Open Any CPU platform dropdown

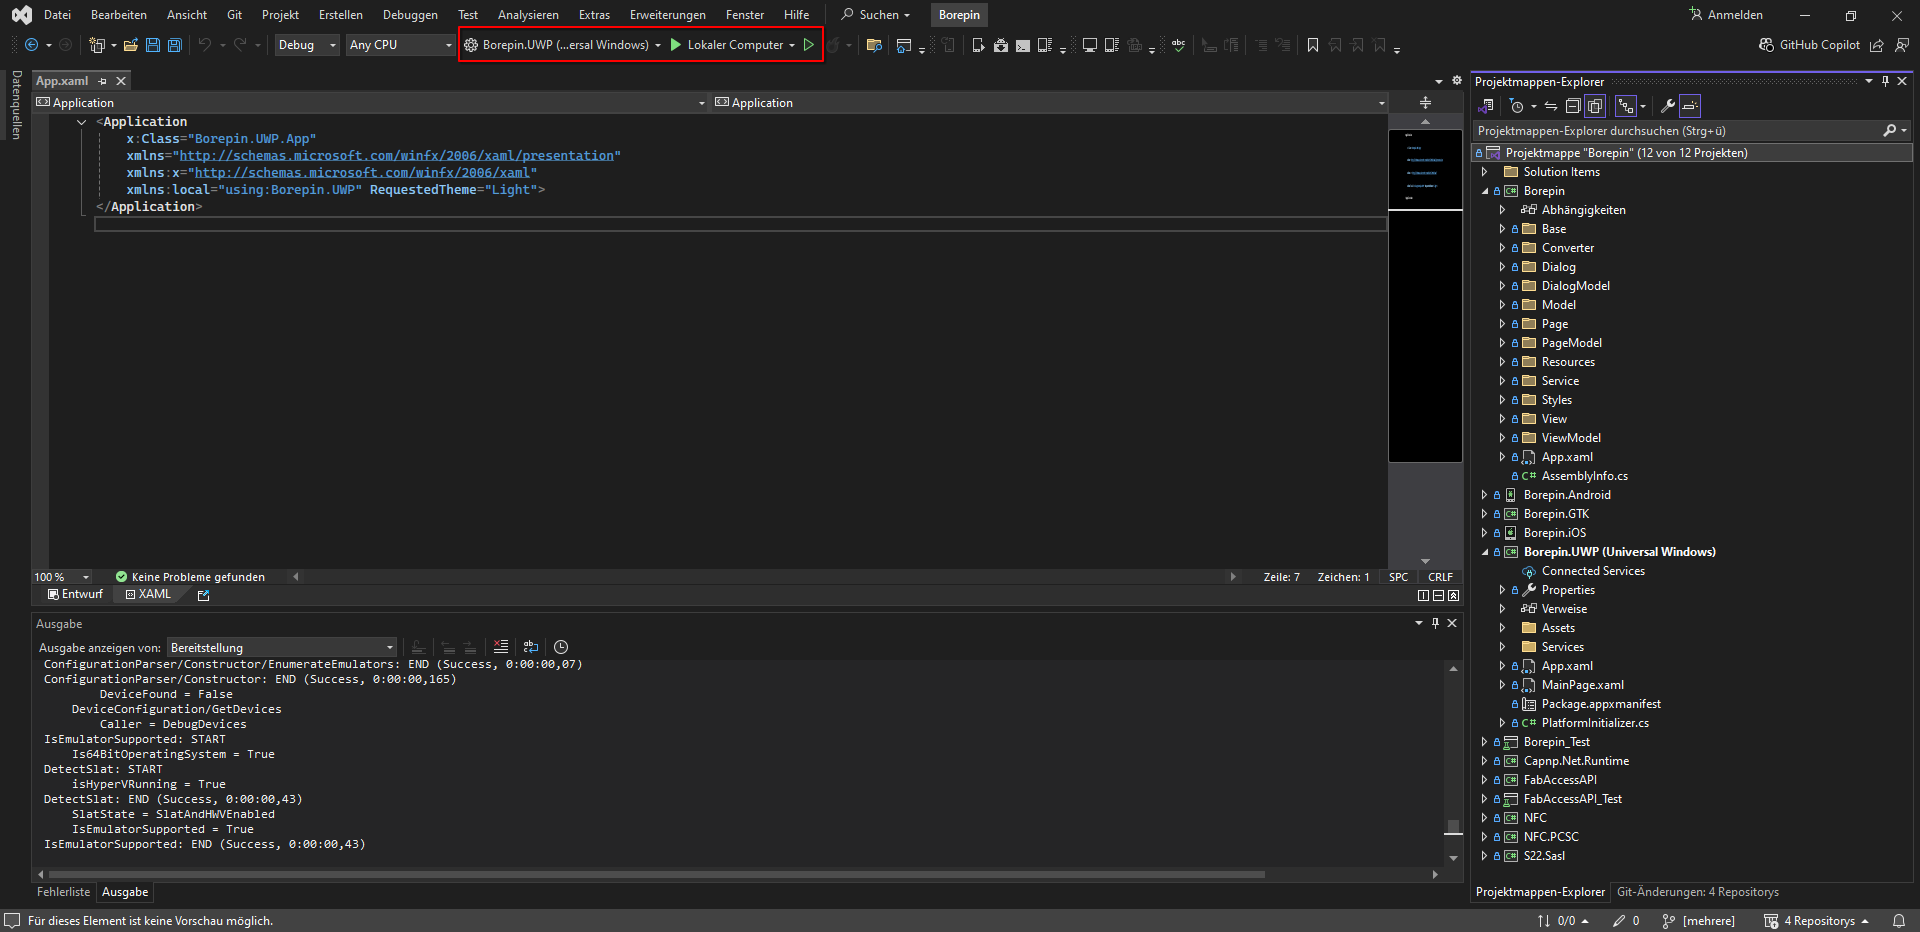[400, 45]
